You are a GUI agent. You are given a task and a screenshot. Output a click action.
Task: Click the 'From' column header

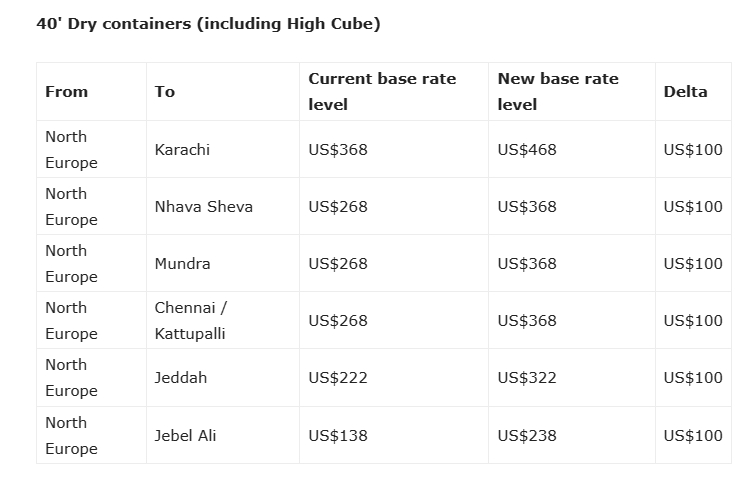click(66, 91)
